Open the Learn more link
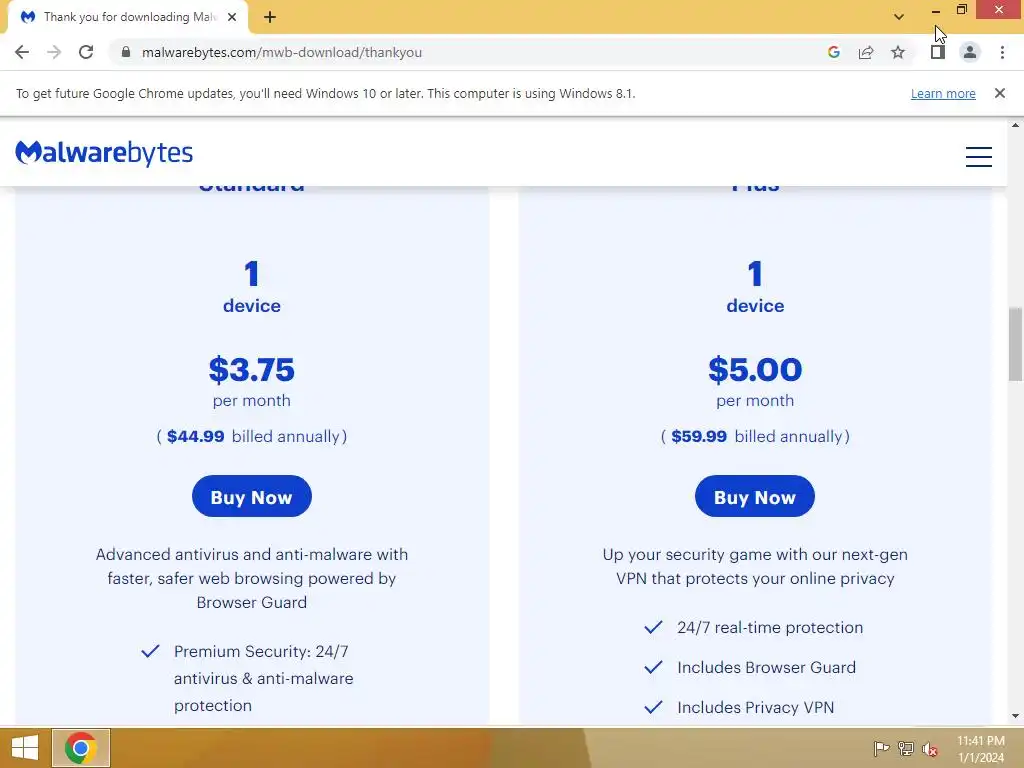Viewport: 1024px width, 768px height. pos(943,93)
